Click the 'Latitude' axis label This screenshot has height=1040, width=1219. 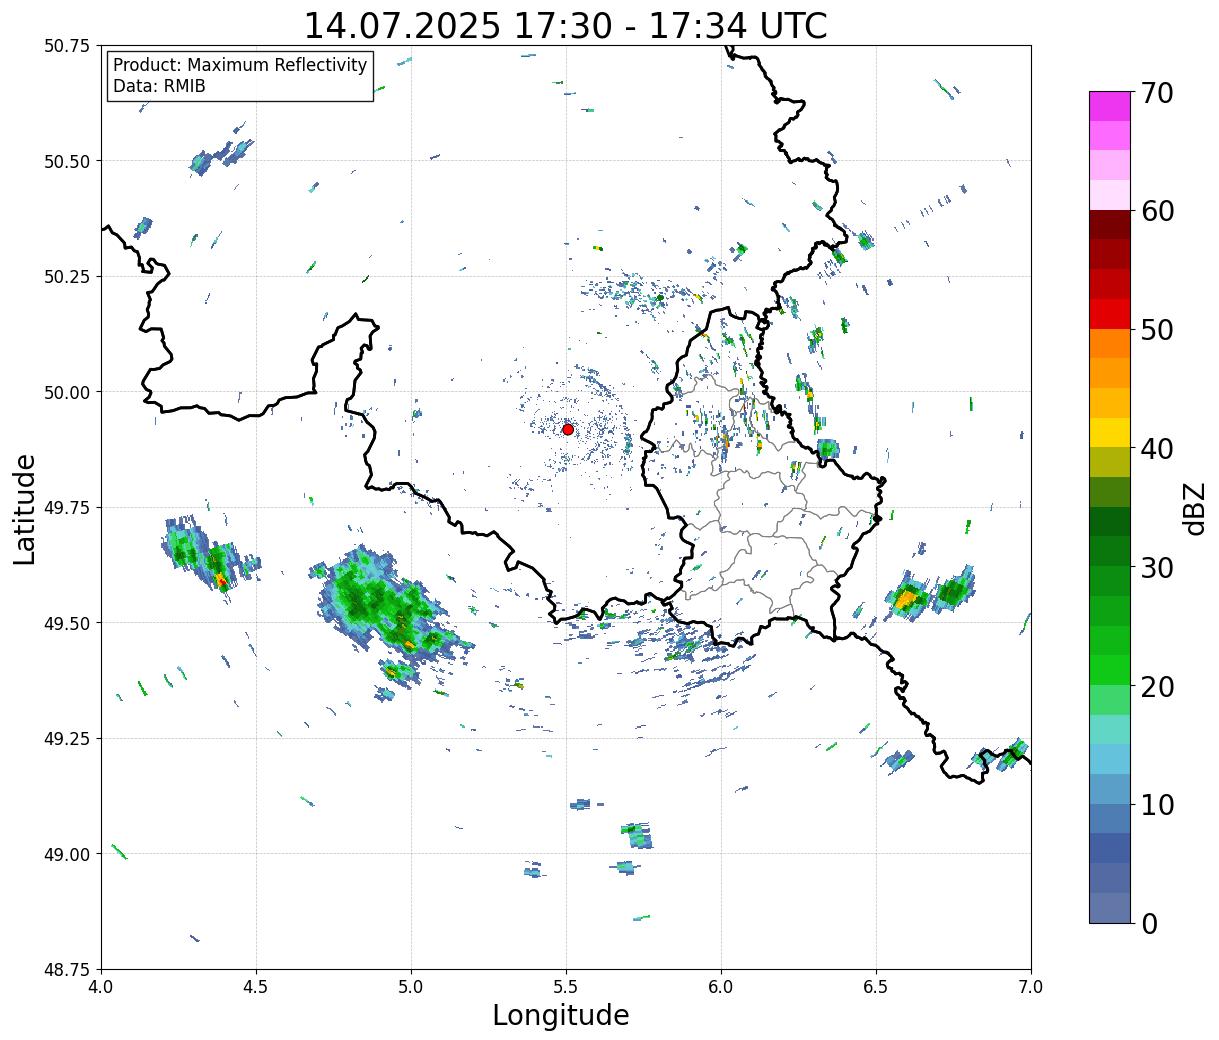click(25, 508)
